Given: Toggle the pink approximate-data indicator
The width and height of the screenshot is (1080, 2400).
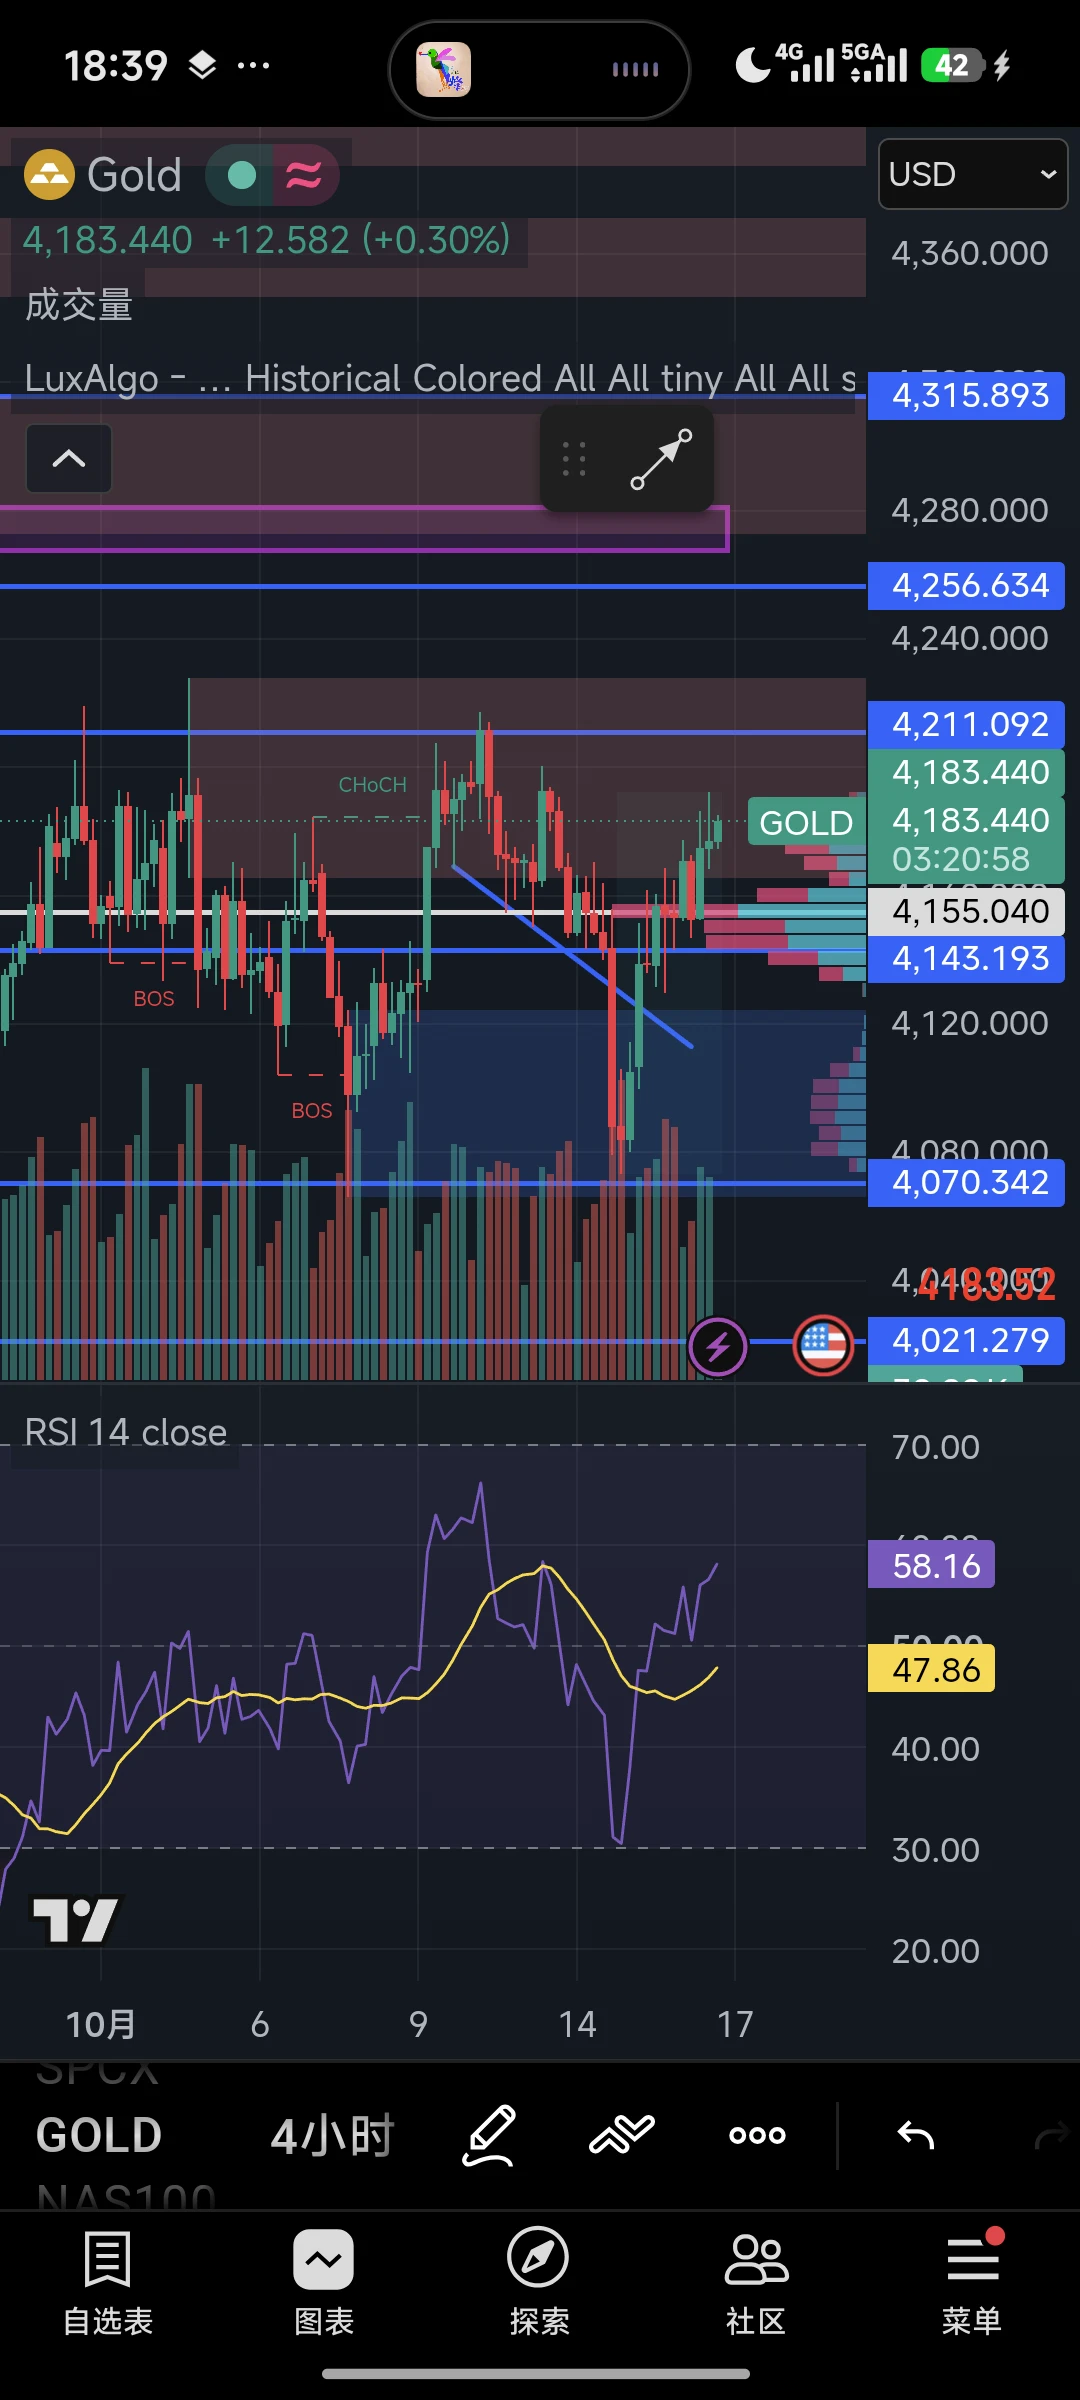Looking at the screenshot, I should pyautogui.click(x=304, y=175).
